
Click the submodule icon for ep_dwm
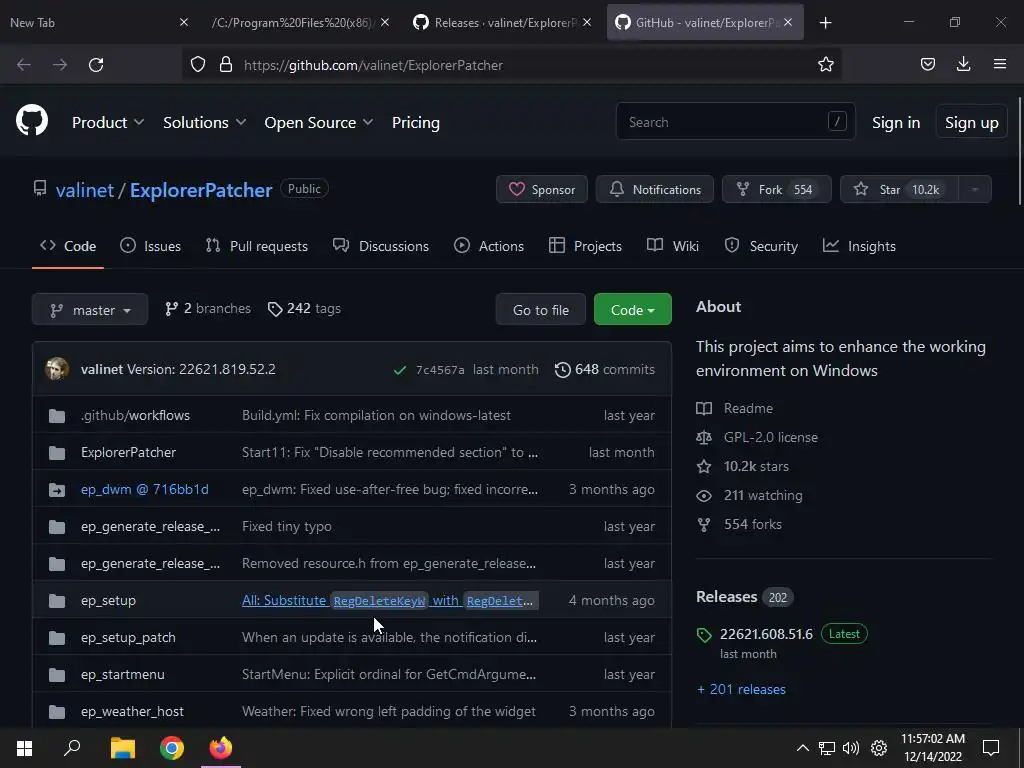coord(57,490)
